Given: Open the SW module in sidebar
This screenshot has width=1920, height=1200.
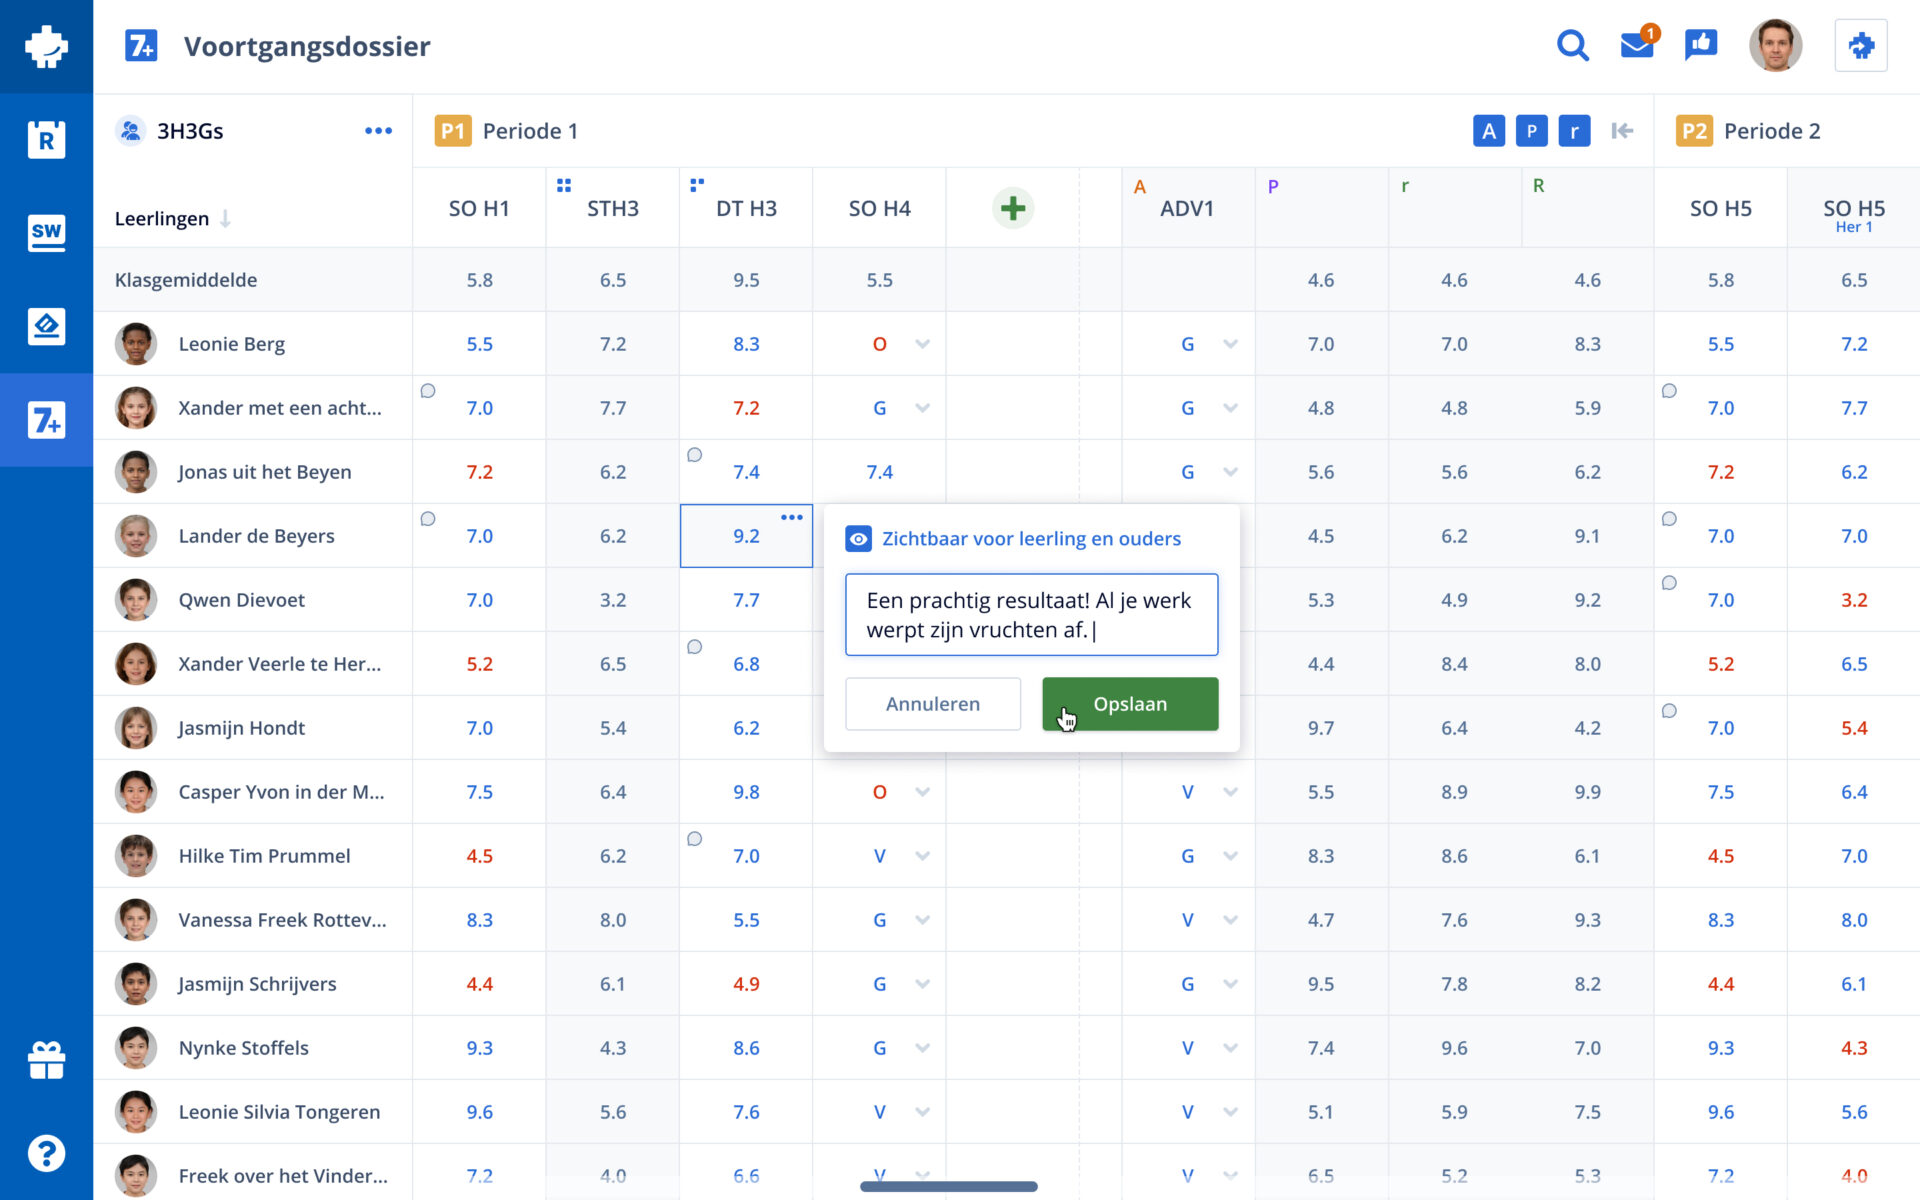Looking at the screenshot, I should click(46, 232).
